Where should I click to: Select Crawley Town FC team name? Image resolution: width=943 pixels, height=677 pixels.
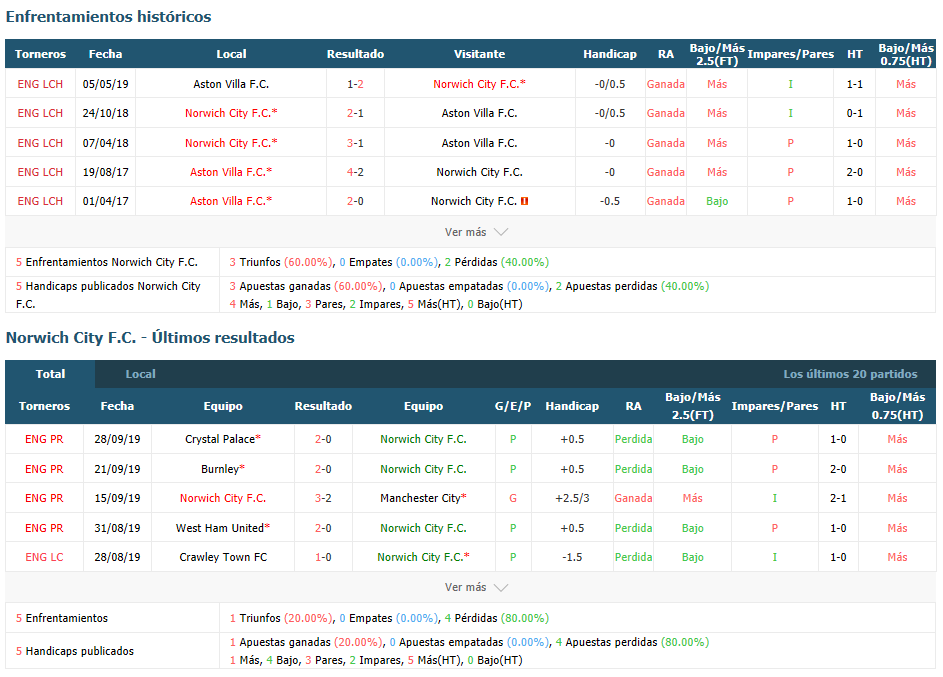point(223,557)
